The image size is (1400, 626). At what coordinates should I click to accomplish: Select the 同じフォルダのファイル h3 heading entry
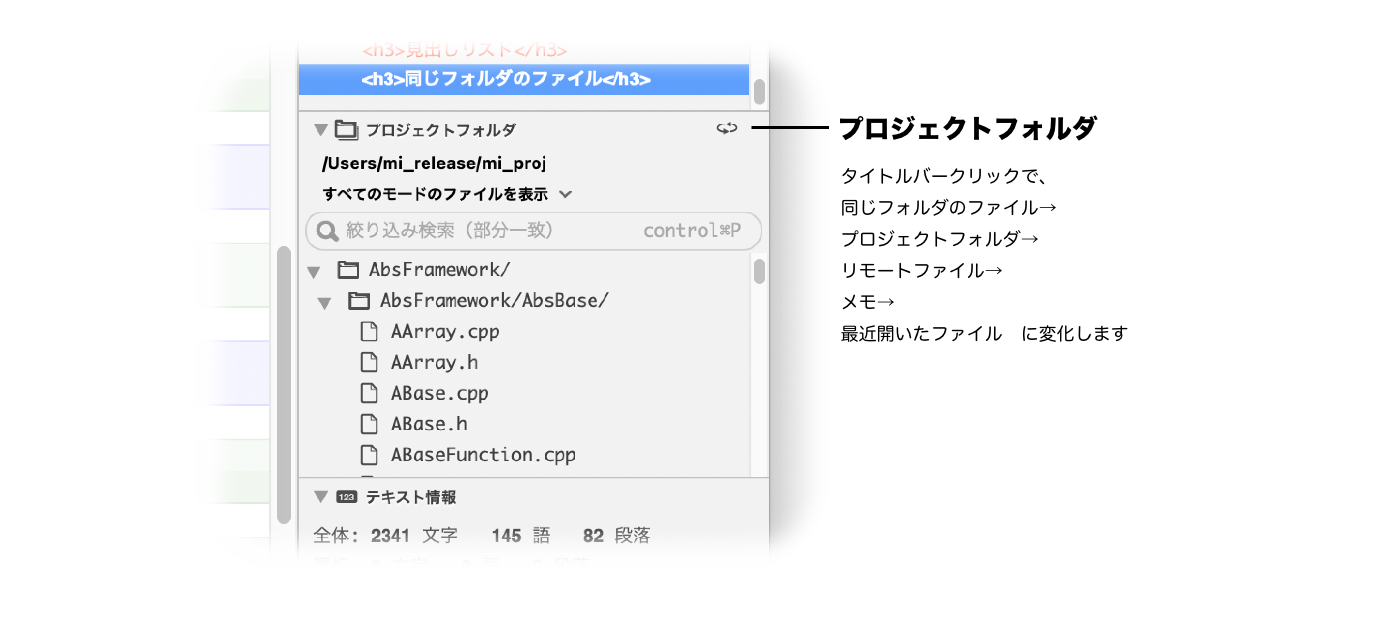pyautogui.click(x=505, y=80)
